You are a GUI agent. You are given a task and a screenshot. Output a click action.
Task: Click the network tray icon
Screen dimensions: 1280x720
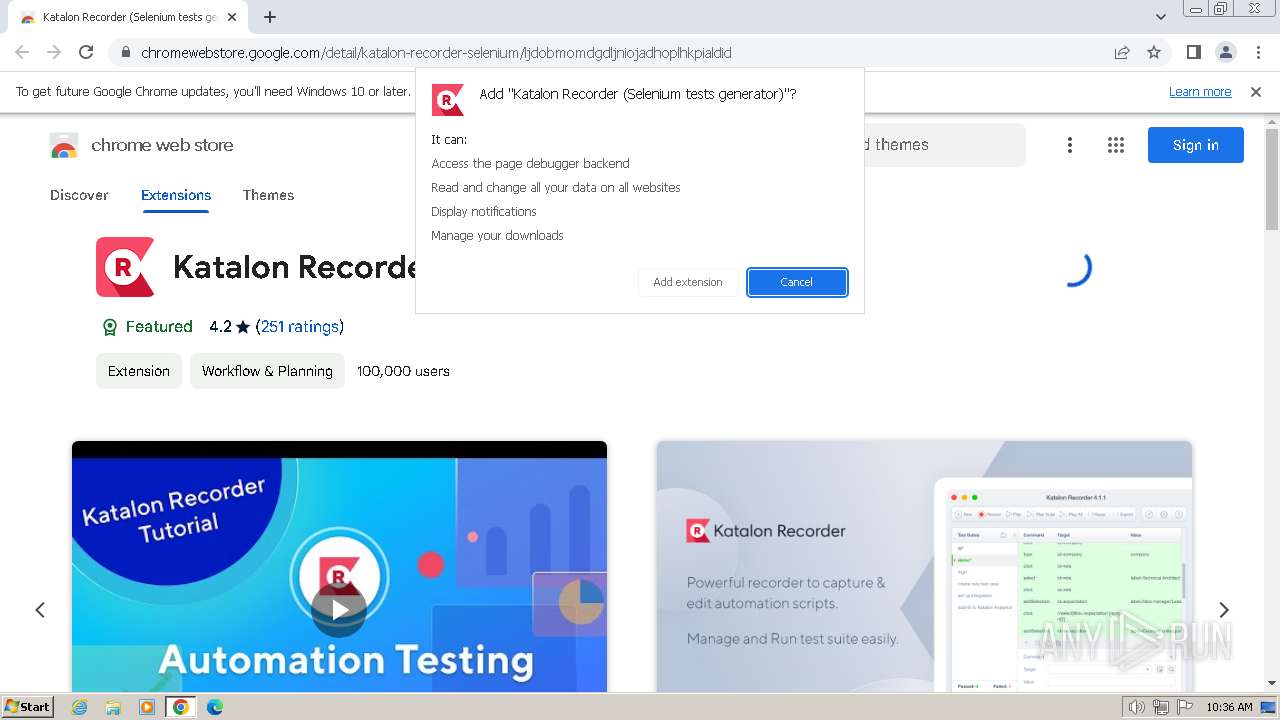click(1161, 707)
